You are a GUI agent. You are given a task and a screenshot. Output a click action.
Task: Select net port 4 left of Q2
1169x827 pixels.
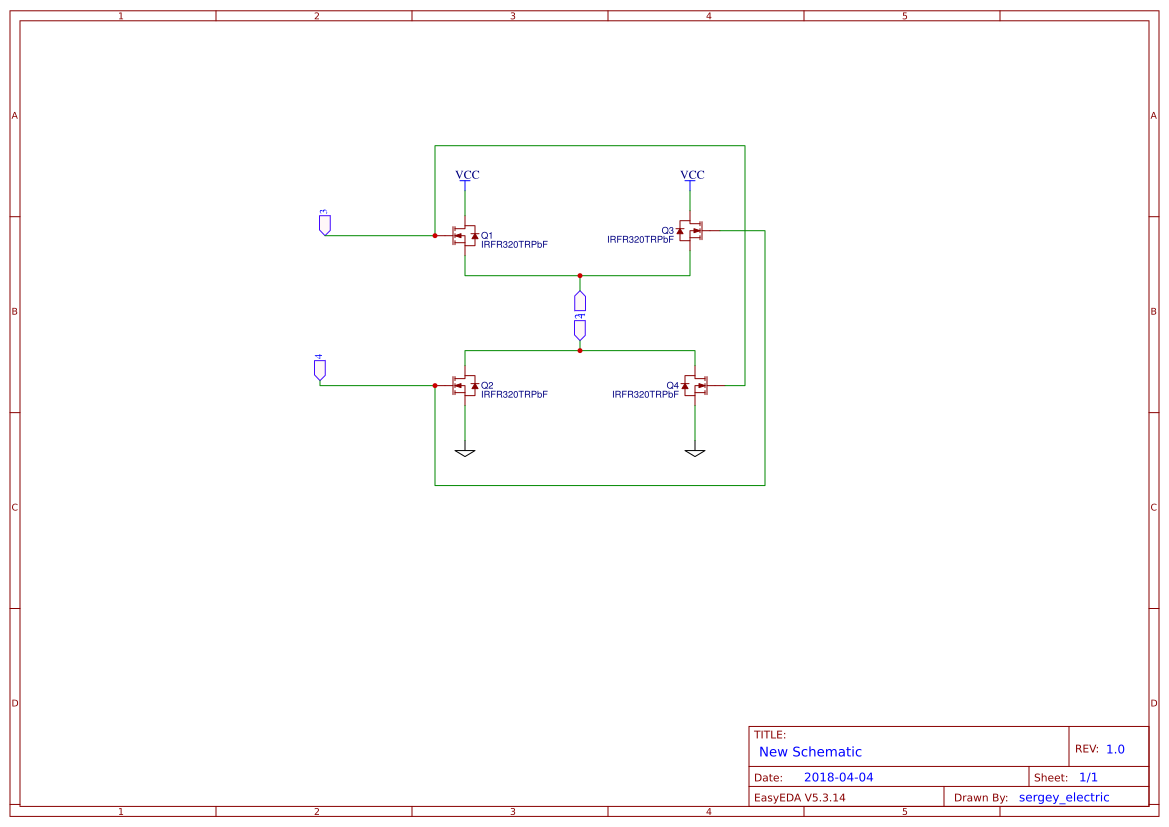click(320, 368)
